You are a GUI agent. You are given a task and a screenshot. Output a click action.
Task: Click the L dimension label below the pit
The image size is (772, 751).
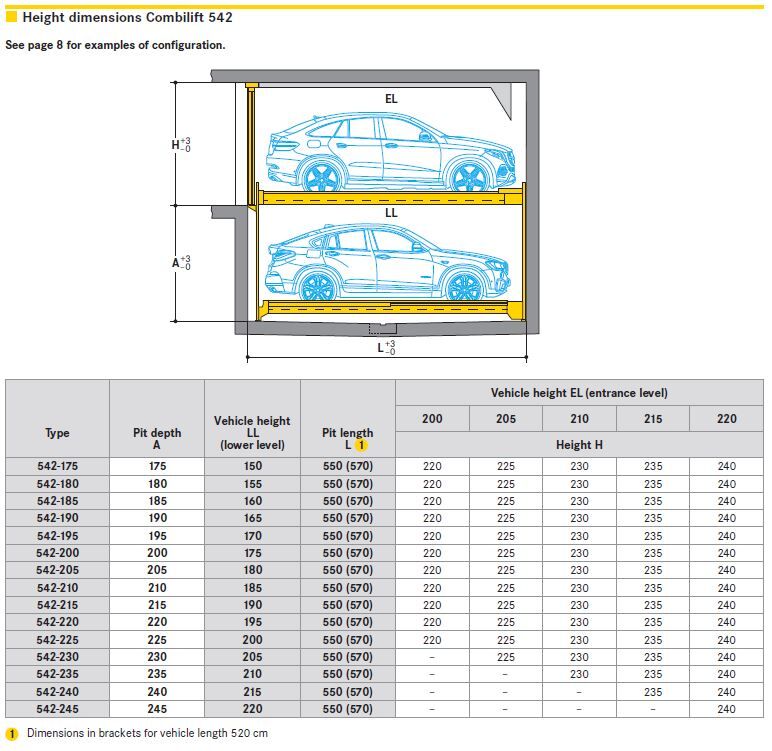tap(386, 348)
